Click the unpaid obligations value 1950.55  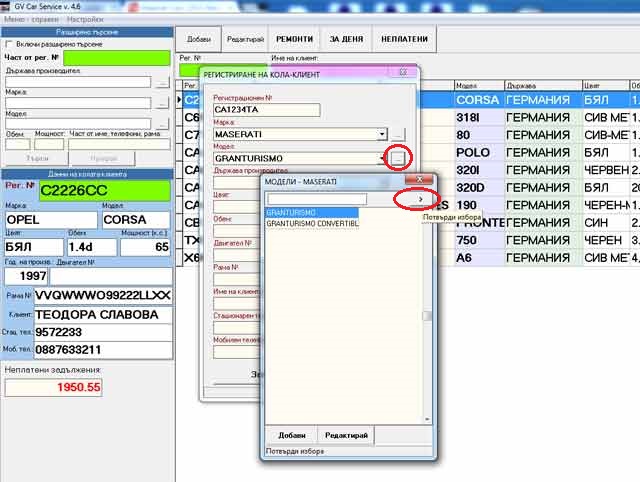tap(53, 387)
